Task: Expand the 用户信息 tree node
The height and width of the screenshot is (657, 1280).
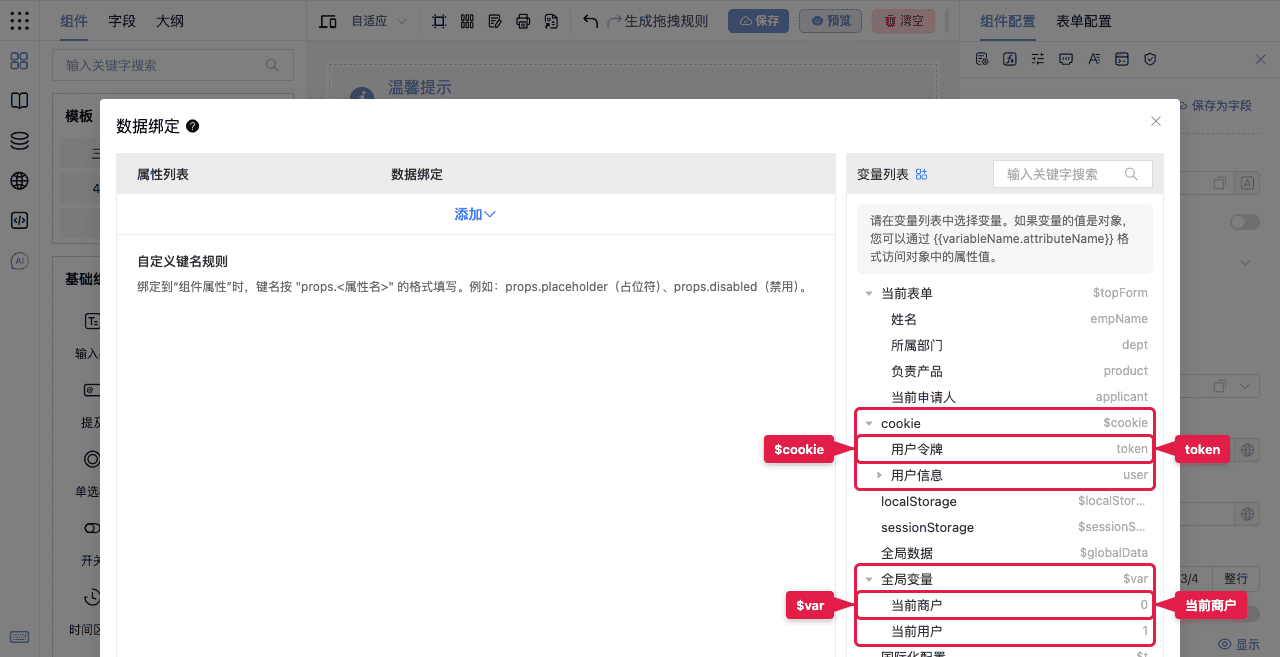Action: coord(879,475)
